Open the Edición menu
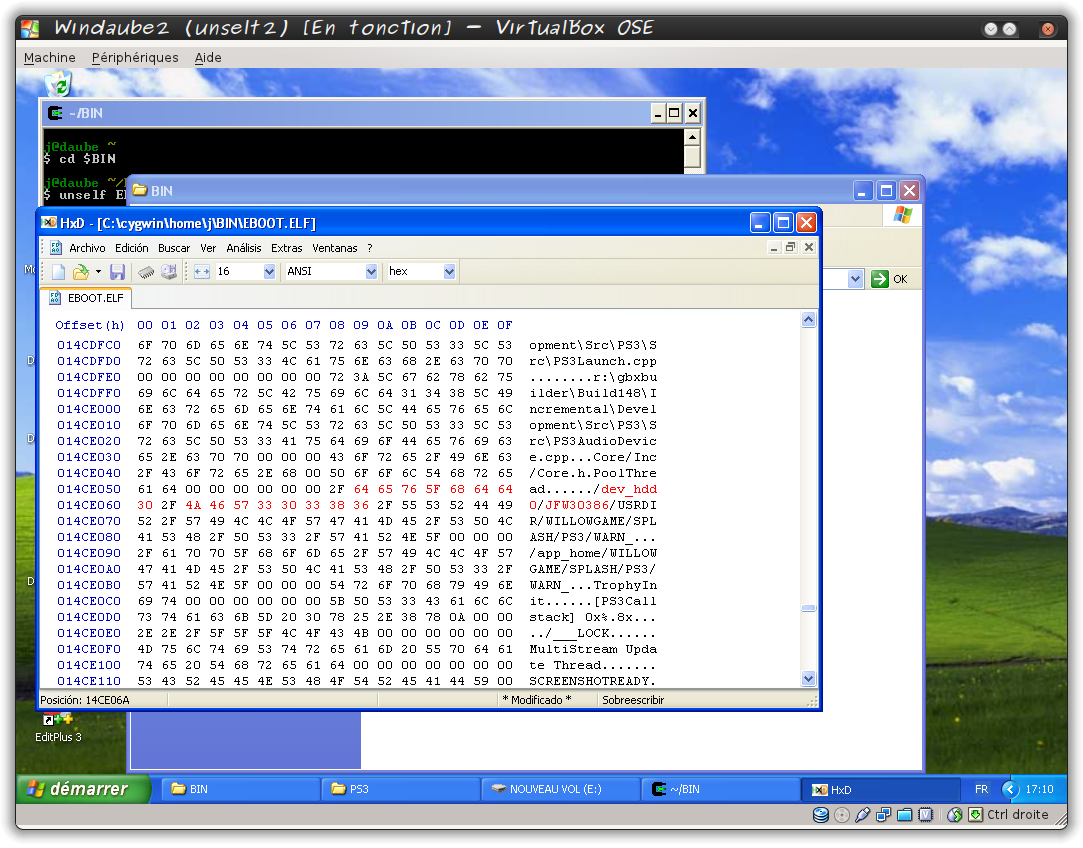Image resolution: width=1083 pixels, height=848 pixels. tap(131, 249)
